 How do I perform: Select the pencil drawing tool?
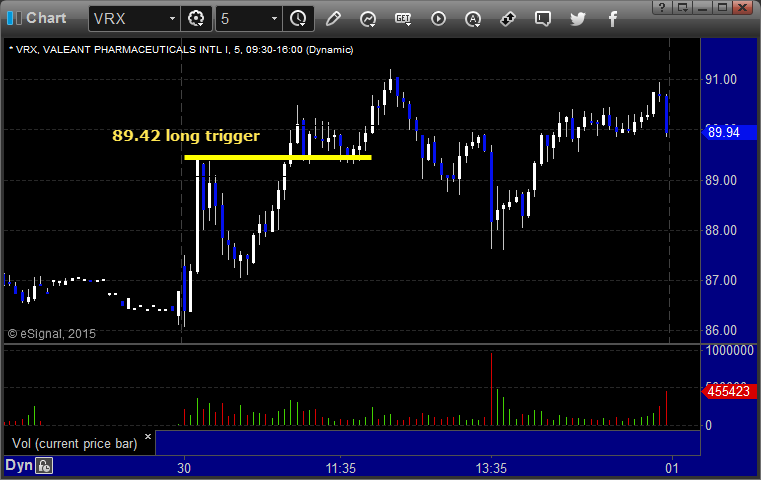[333, 19]
